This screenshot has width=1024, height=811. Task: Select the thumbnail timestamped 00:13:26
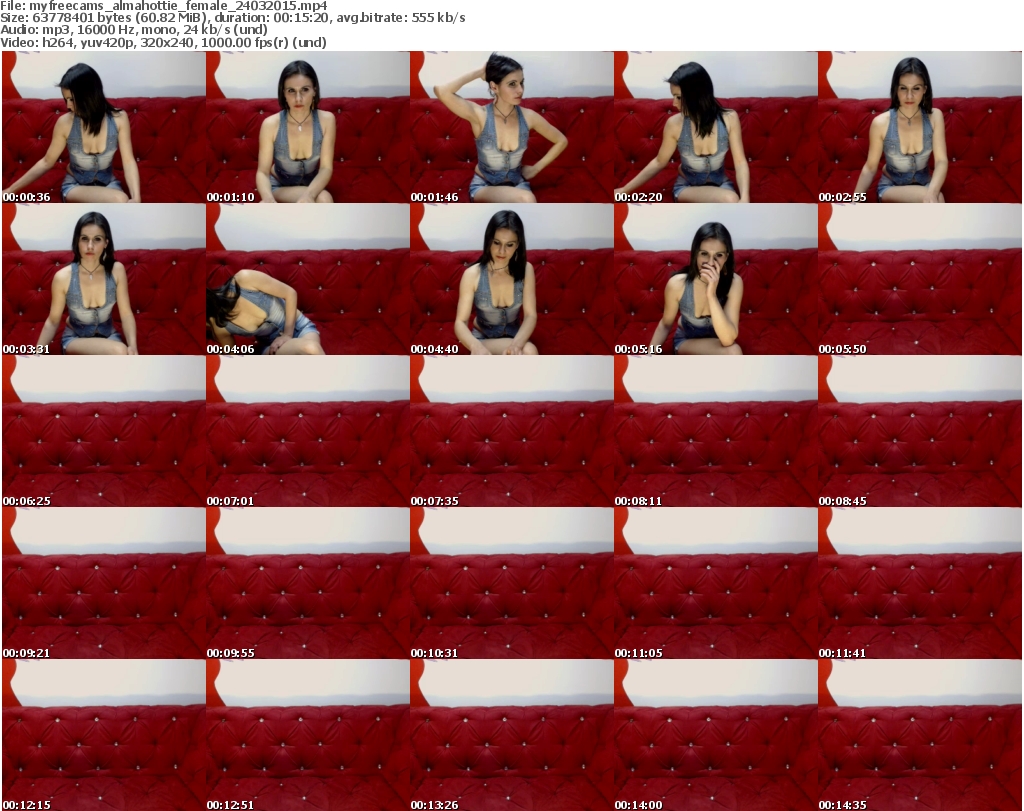[x=511, y=735]
